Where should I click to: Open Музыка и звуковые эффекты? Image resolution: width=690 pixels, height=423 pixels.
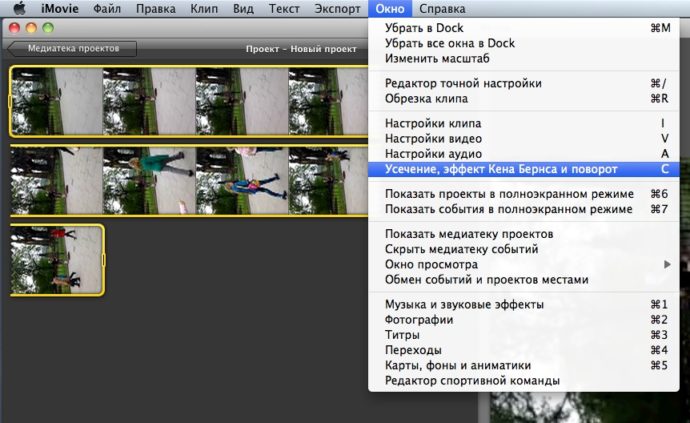[x=524, y=304]
